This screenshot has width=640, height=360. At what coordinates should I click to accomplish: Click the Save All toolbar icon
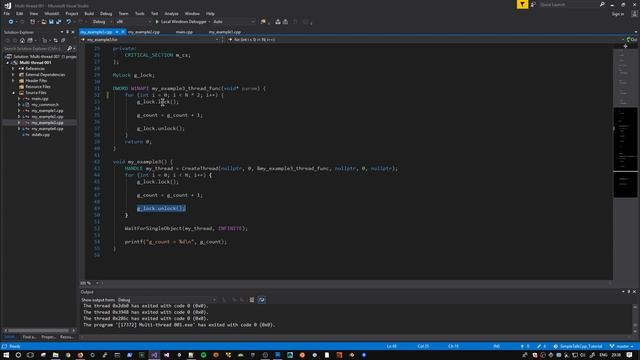[58, 22]
